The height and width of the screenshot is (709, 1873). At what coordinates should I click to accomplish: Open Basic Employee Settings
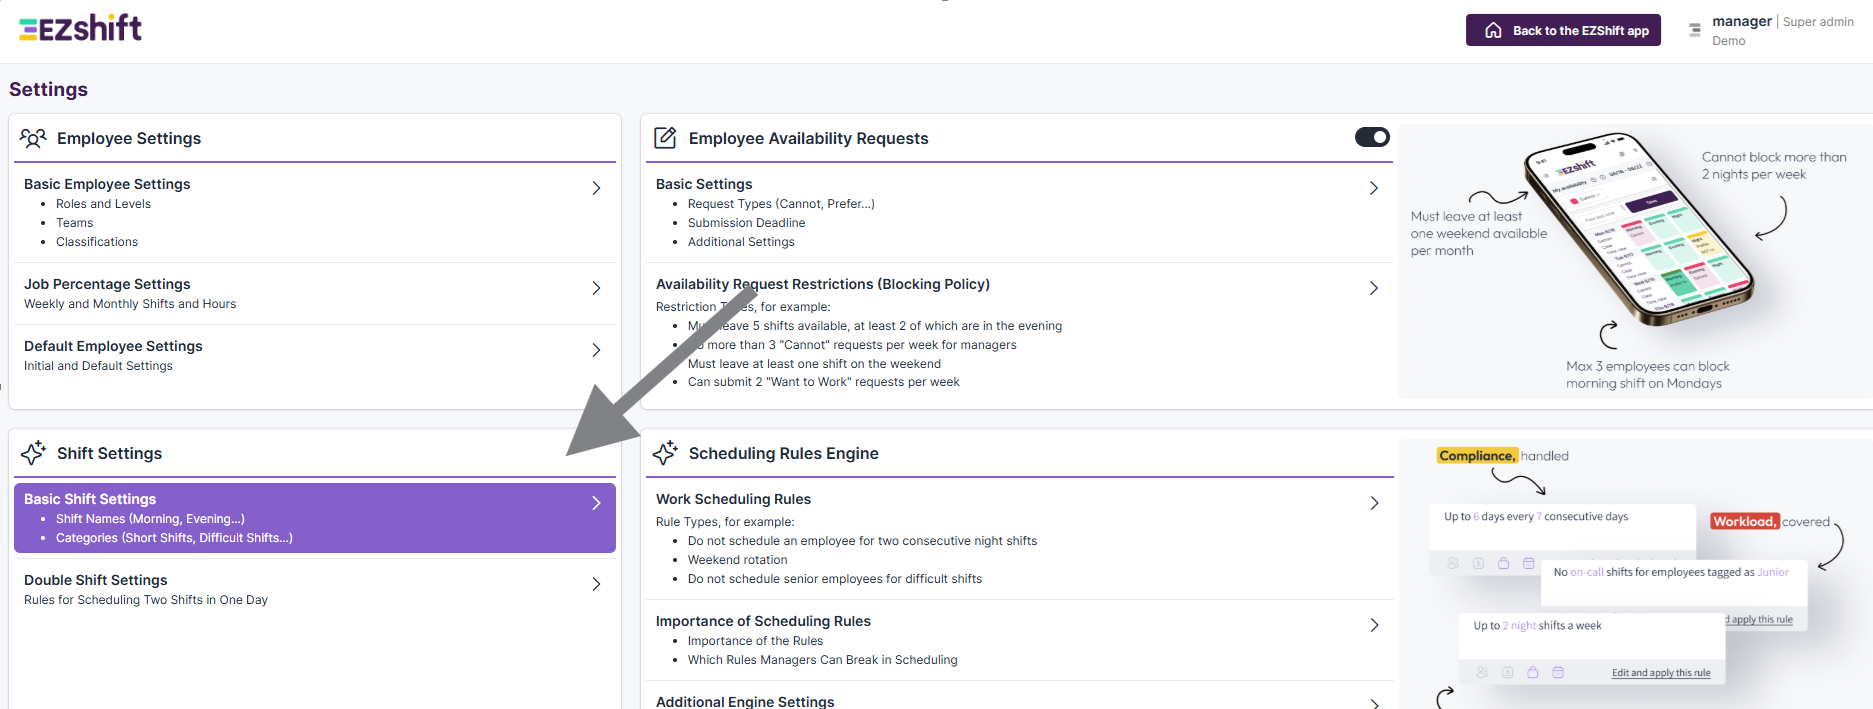pos(315,212)
